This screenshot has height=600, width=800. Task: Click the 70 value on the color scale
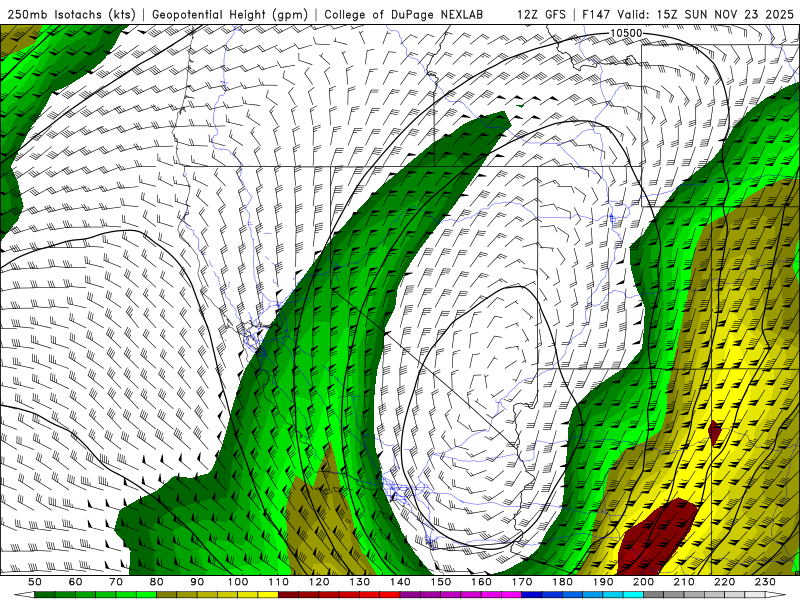(116, 582)
